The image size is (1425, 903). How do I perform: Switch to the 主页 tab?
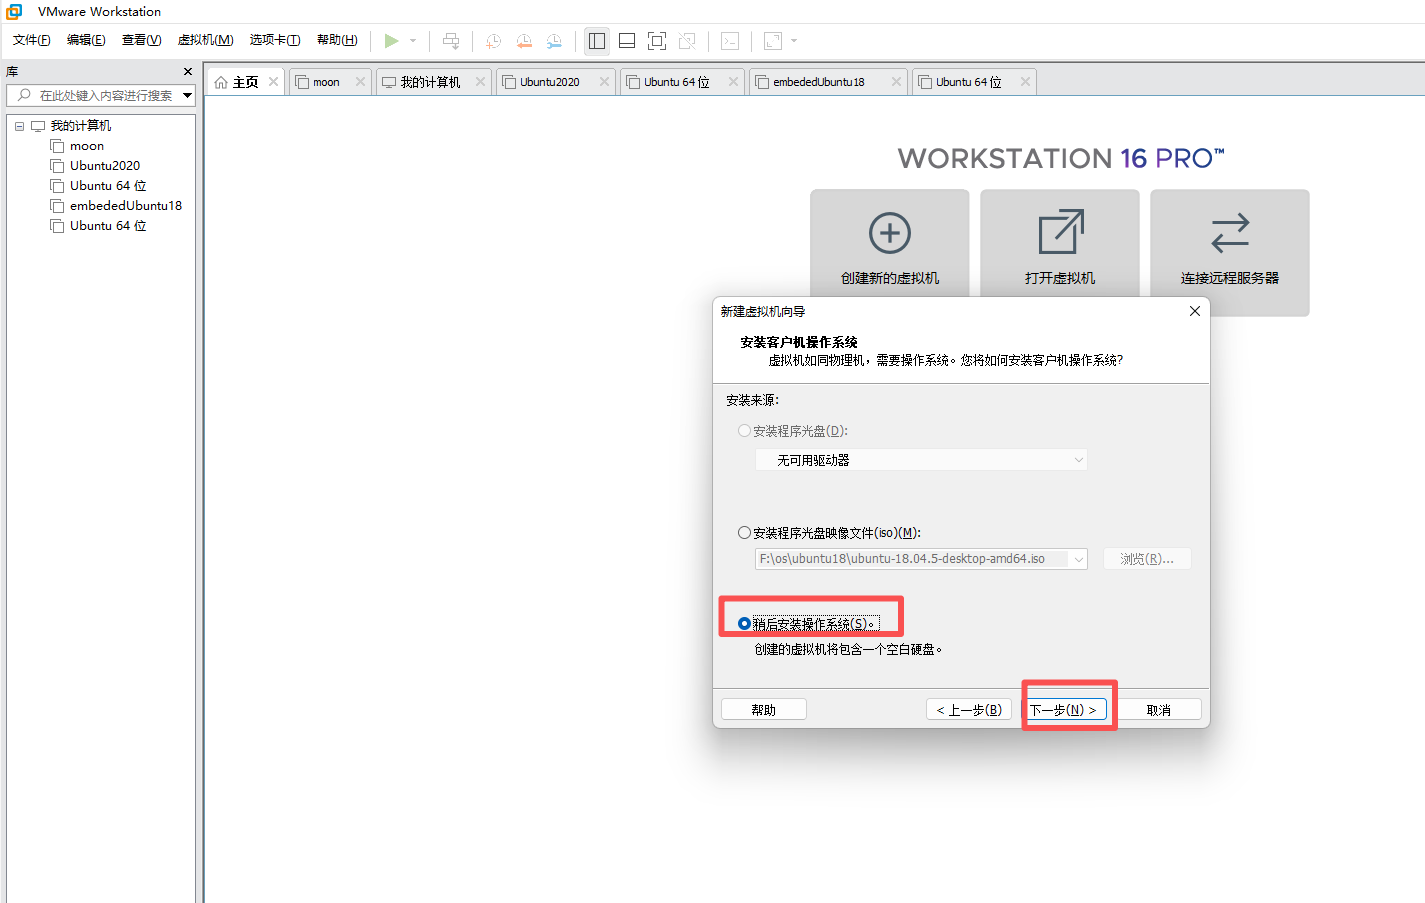click(245, 82)
